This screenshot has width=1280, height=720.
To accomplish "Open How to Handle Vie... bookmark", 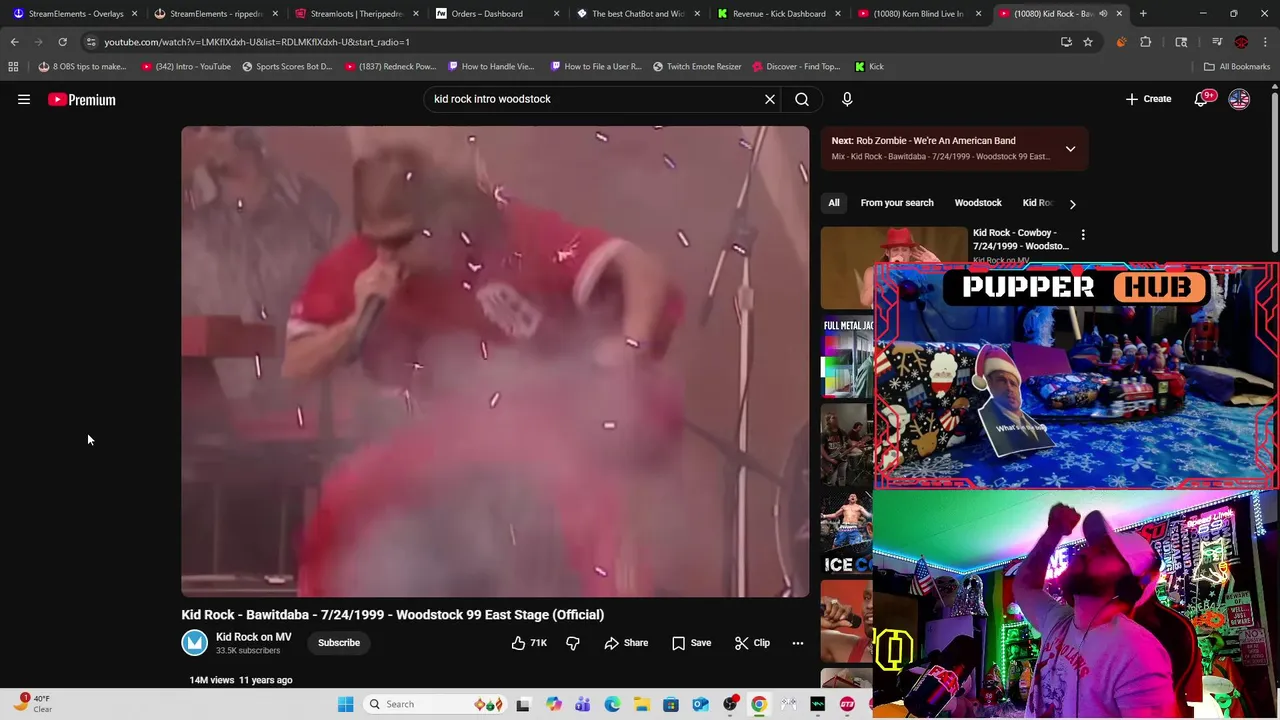I will click(x=491, y=66).
